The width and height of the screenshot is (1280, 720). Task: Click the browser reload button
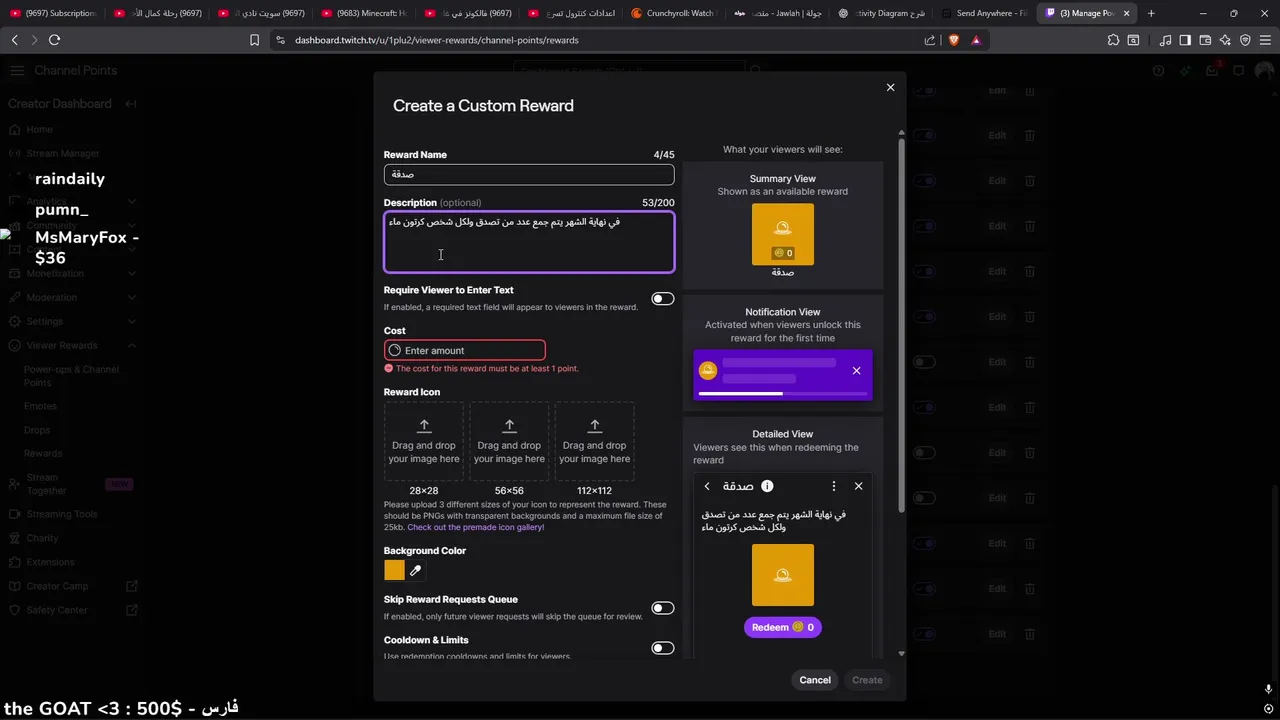(54, 40)
